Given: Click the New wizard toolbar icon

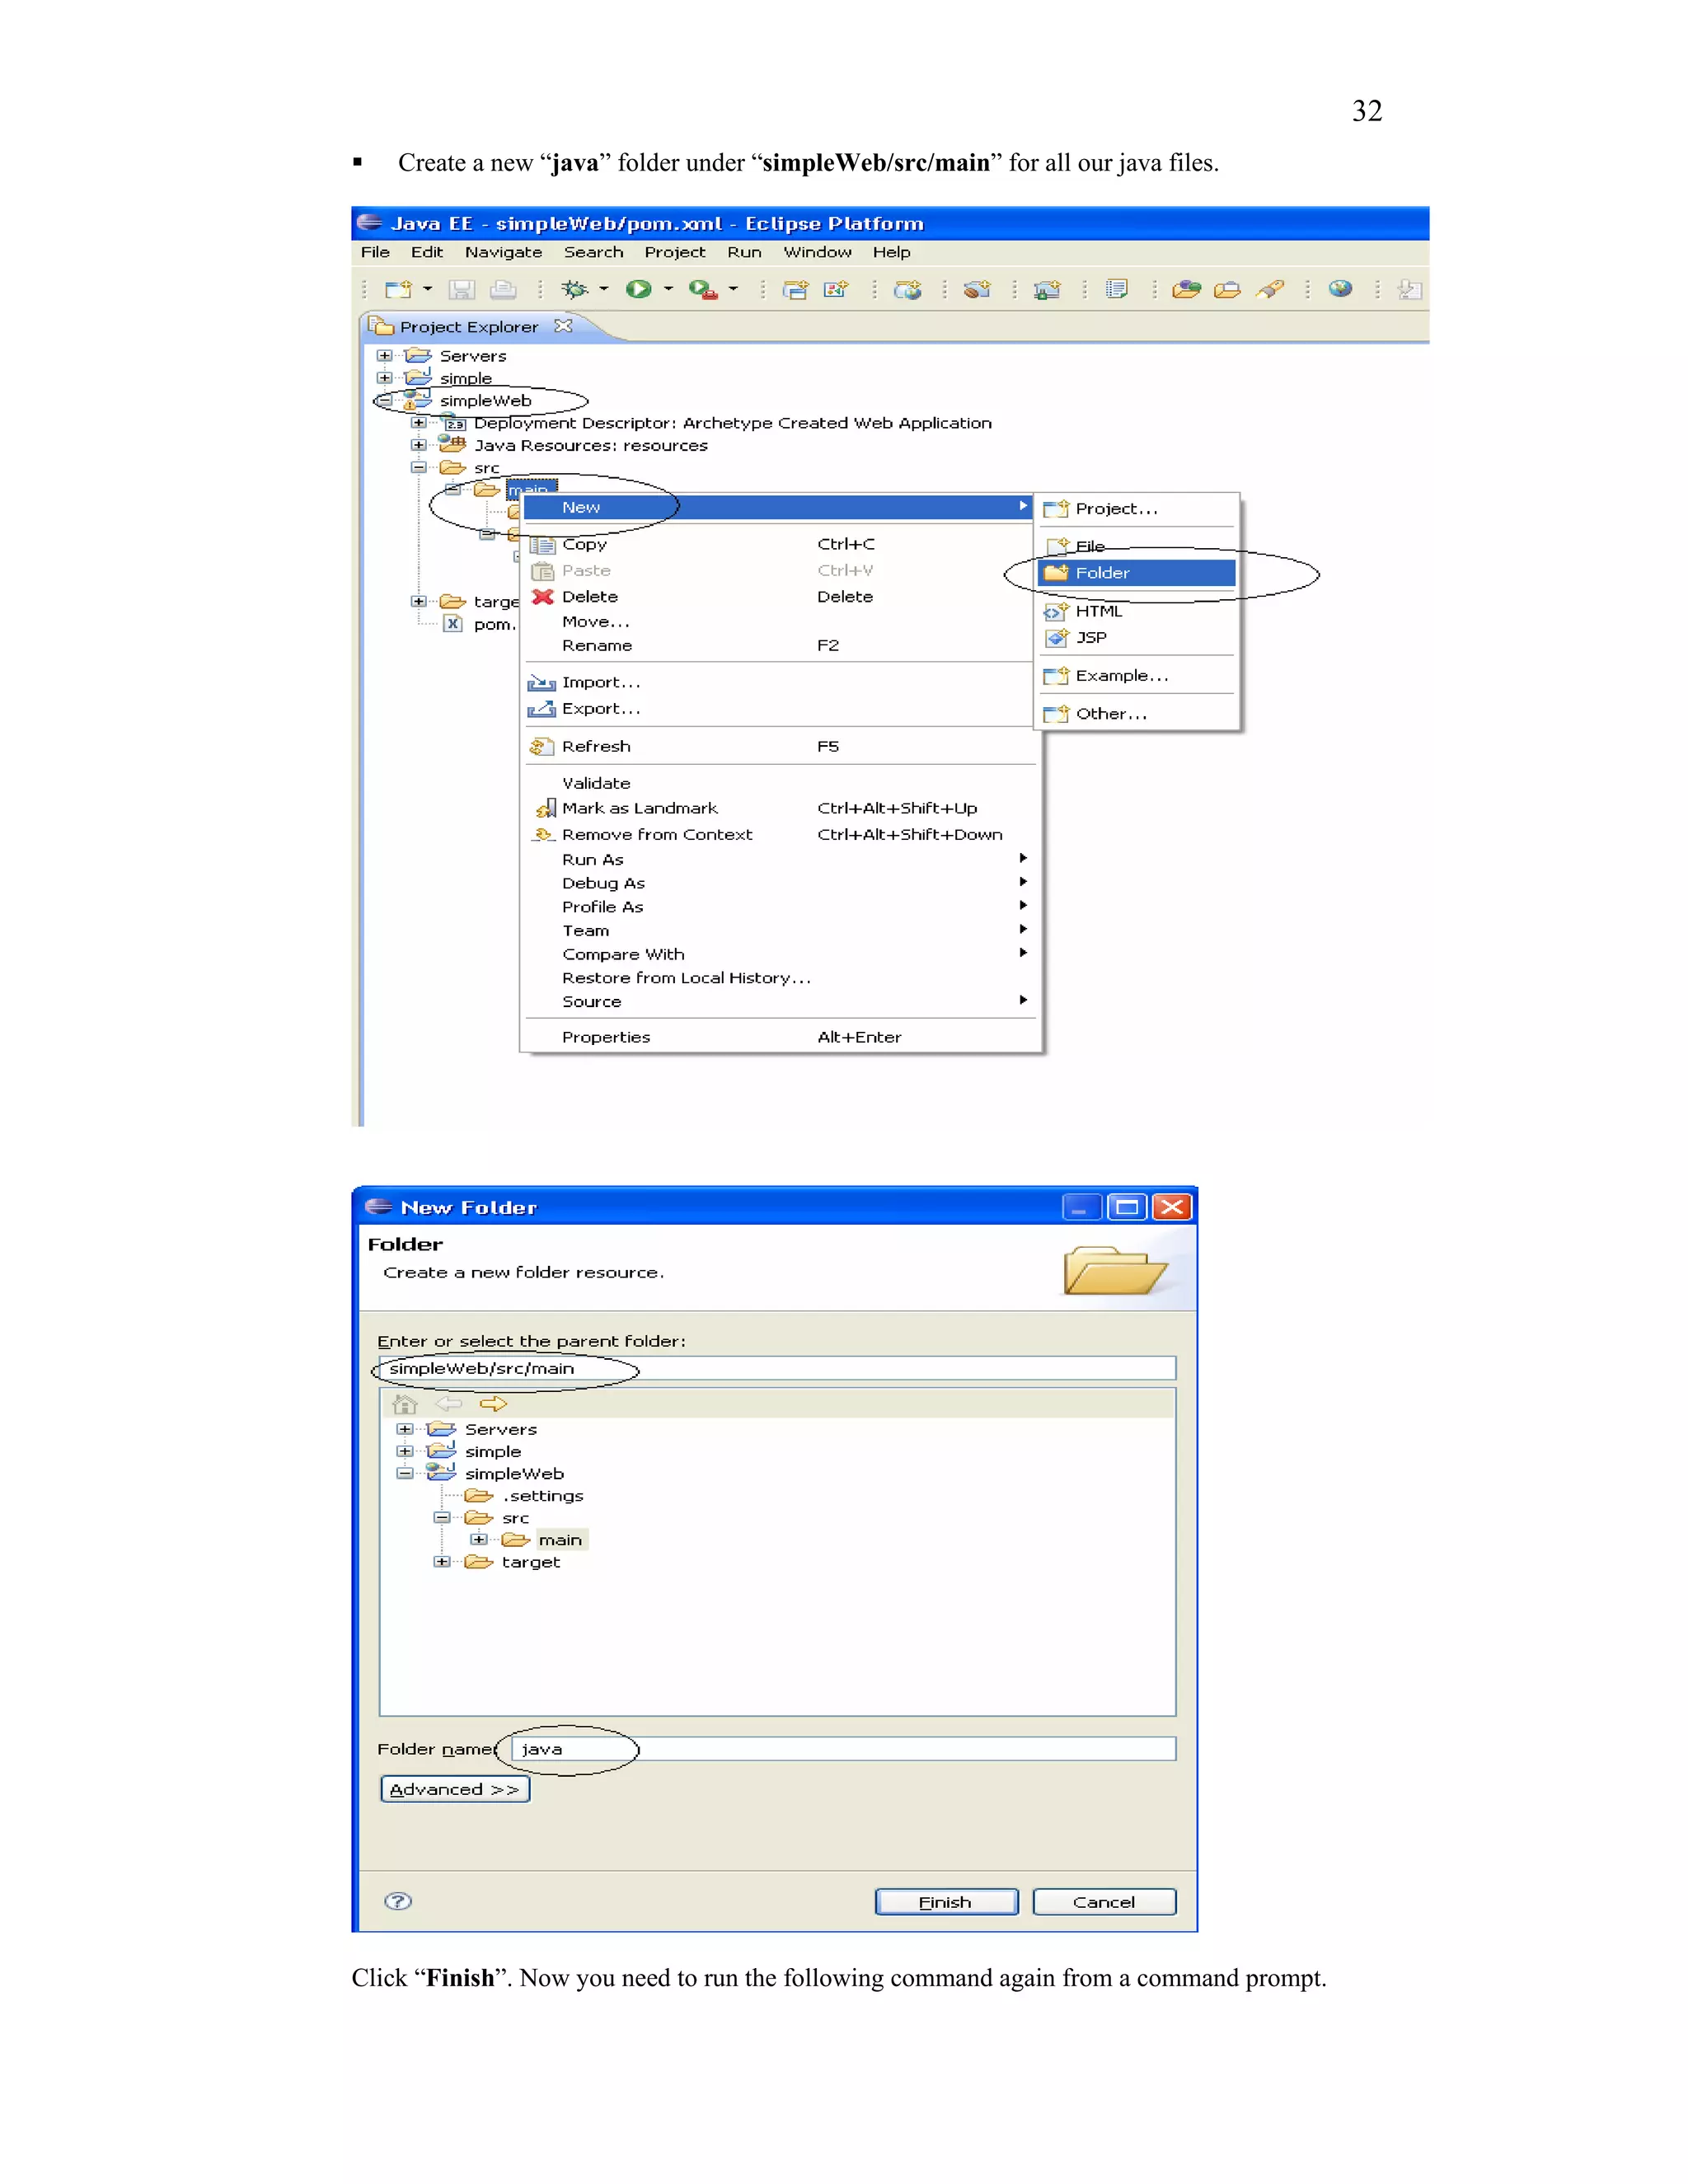Looking at the screenshot, I should [398, 290].
